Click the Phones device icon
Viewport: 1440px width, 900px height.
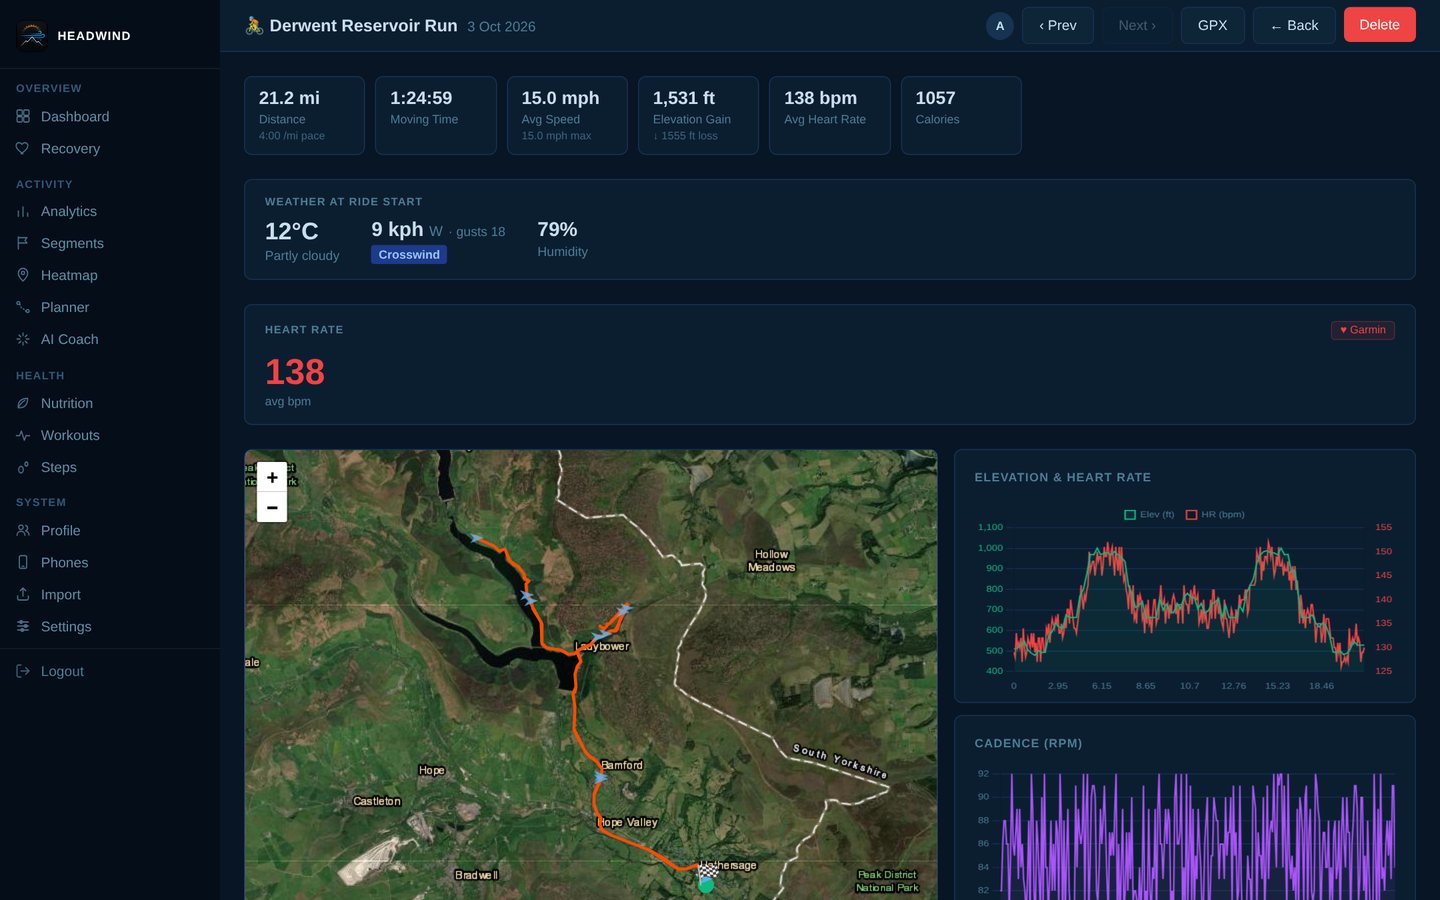(23, 563)
